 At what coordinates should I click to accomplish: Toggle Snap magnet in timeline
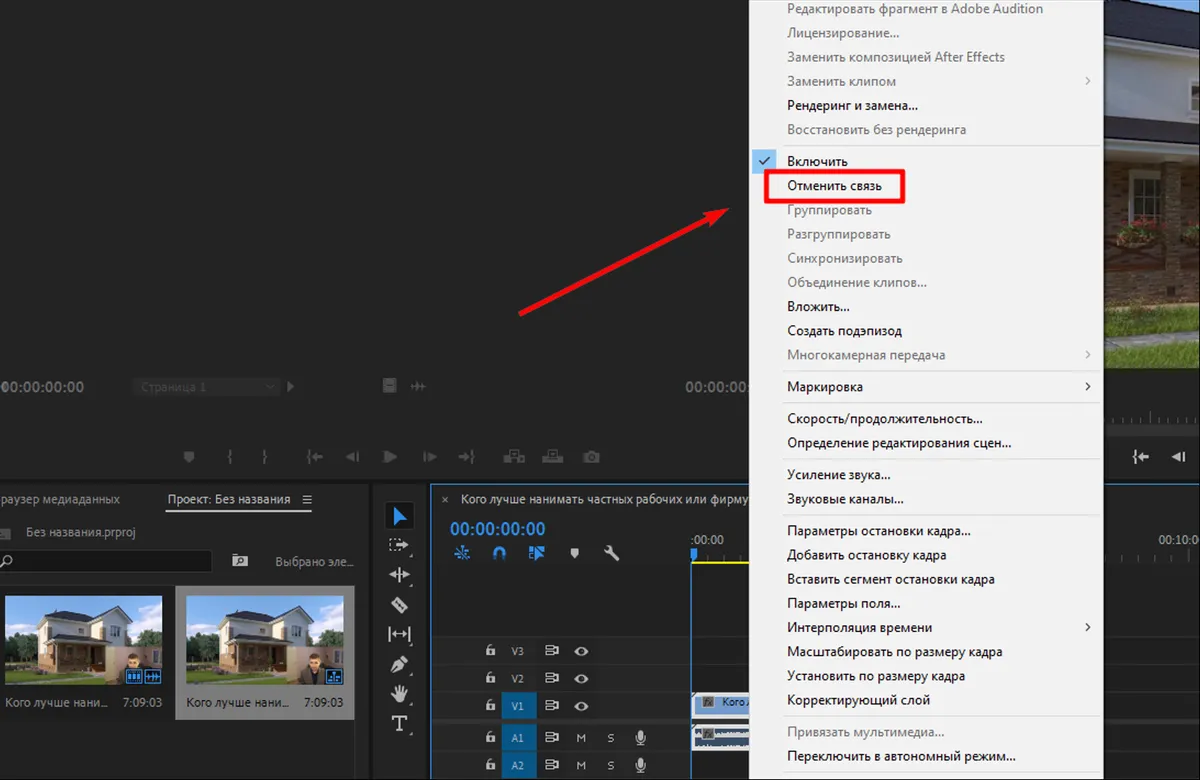(x=499, y=553)
